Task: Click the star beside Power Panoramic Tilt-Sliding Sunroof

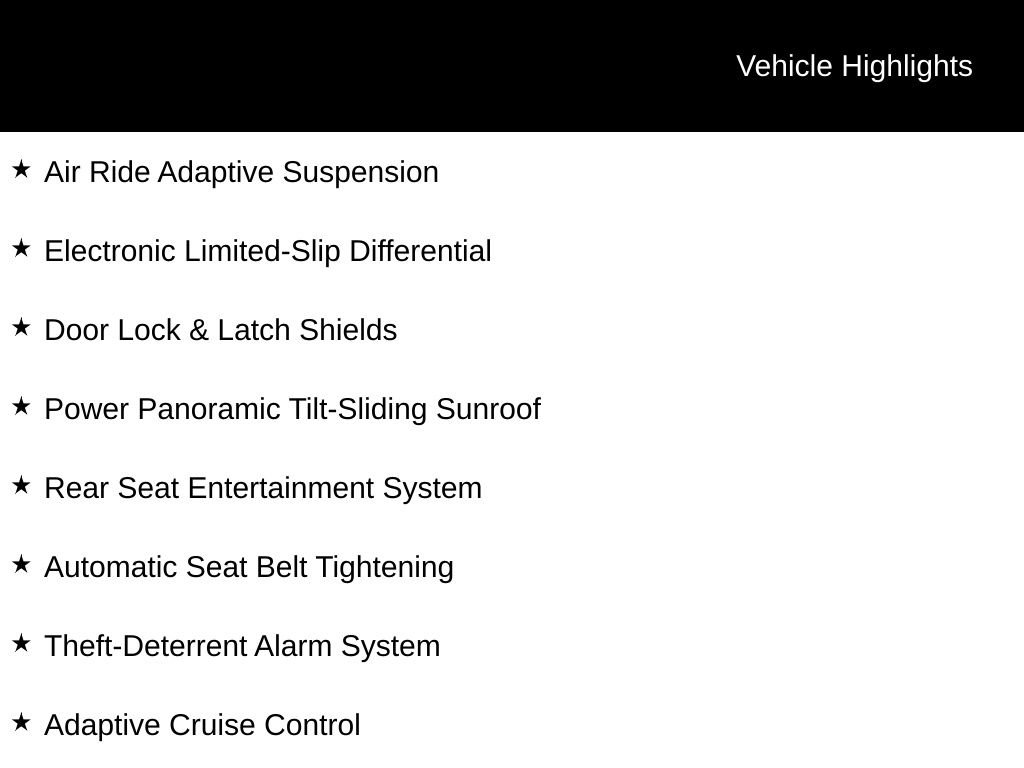Action: (x=22, y=407)
